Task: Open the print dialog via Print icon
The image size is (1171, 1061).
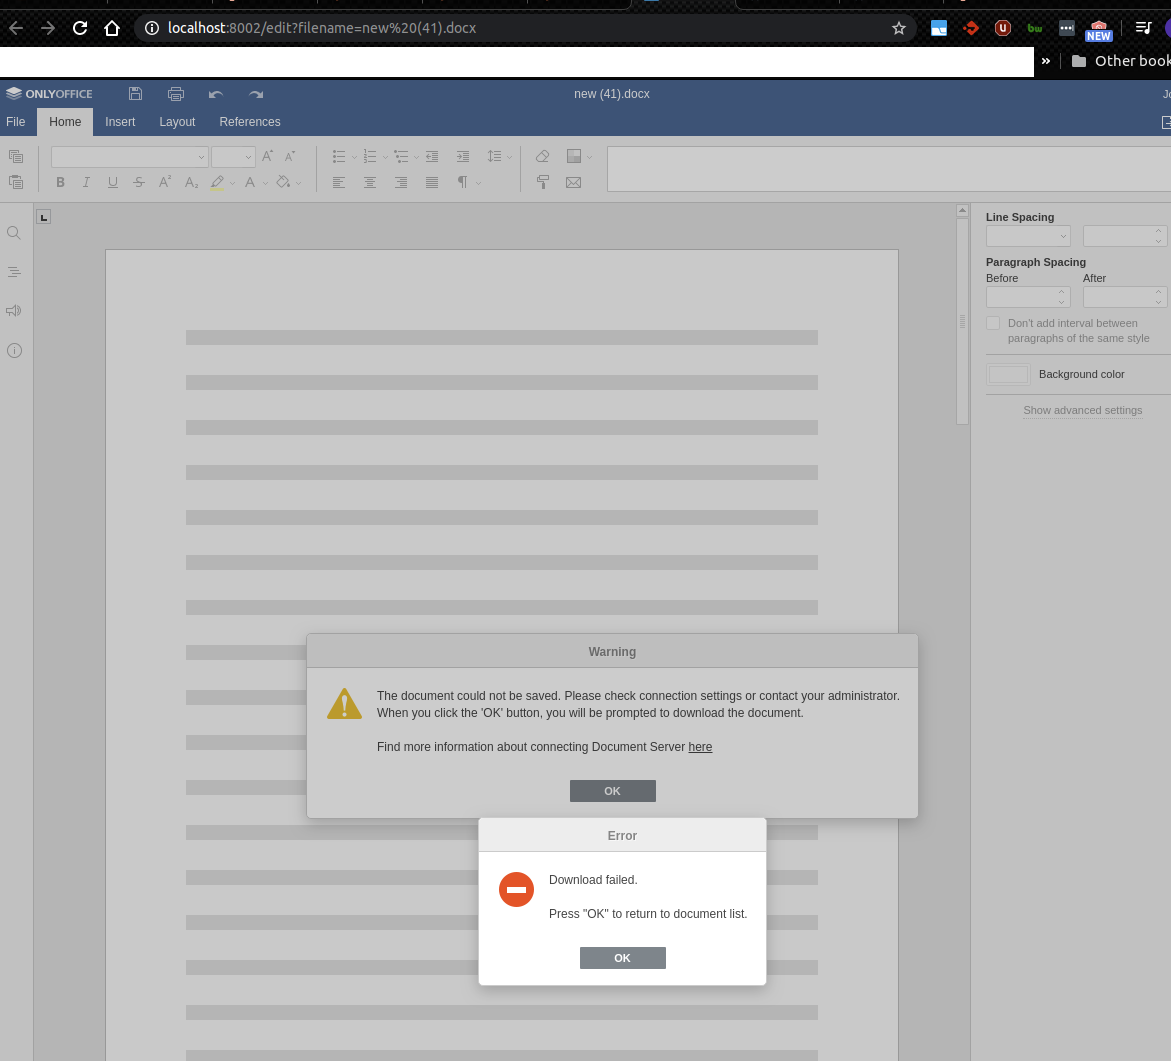Action: click(x=176, y=93)
